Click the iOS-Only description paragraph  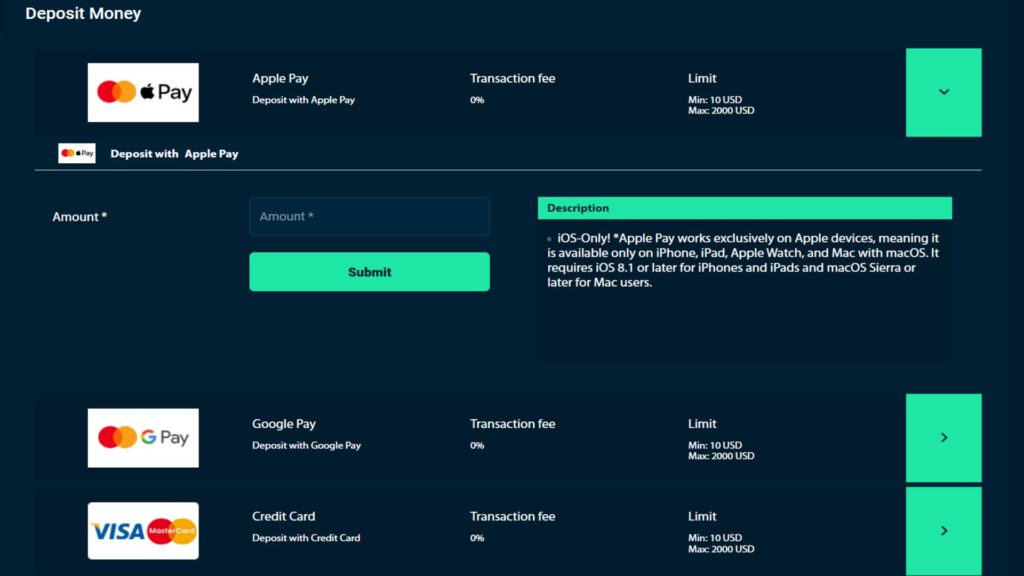(743, 260)
